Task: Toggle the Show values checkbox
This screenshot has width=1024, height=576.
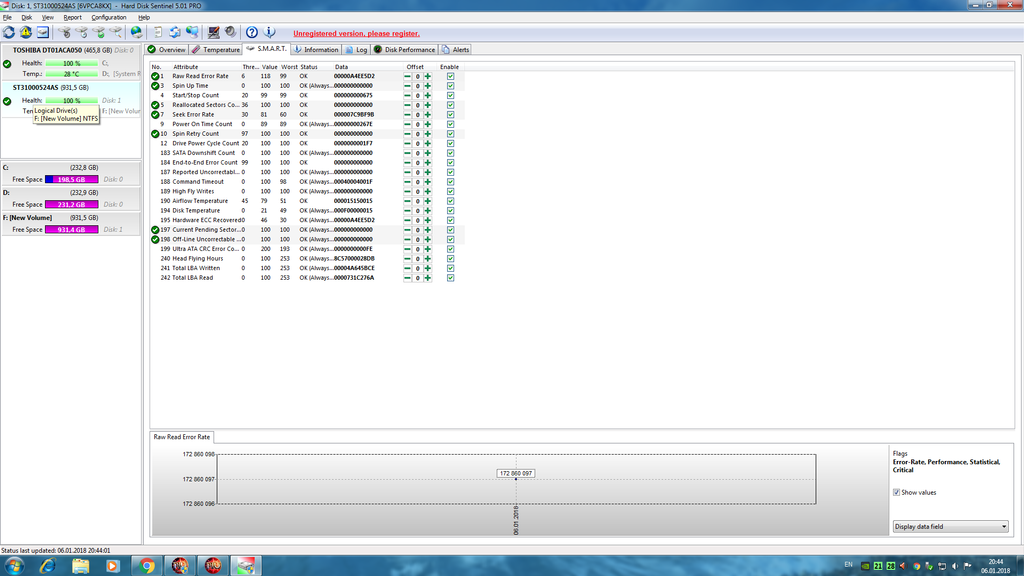Action: 896,492
